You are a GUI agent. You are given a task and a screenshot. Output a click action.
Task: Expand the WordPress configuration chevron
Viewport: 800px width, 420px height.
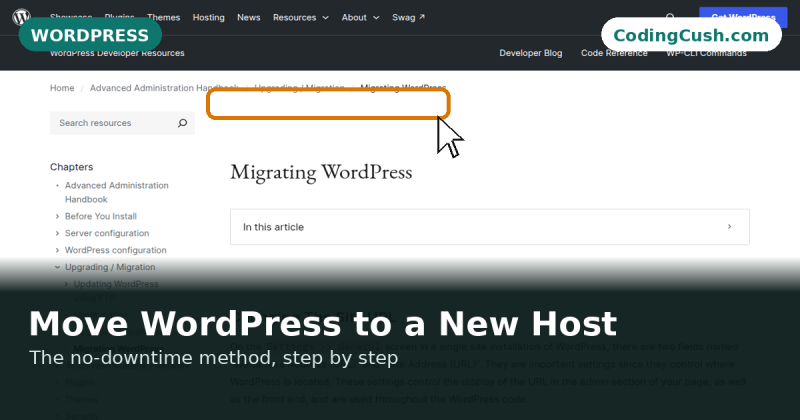[57, 250]
